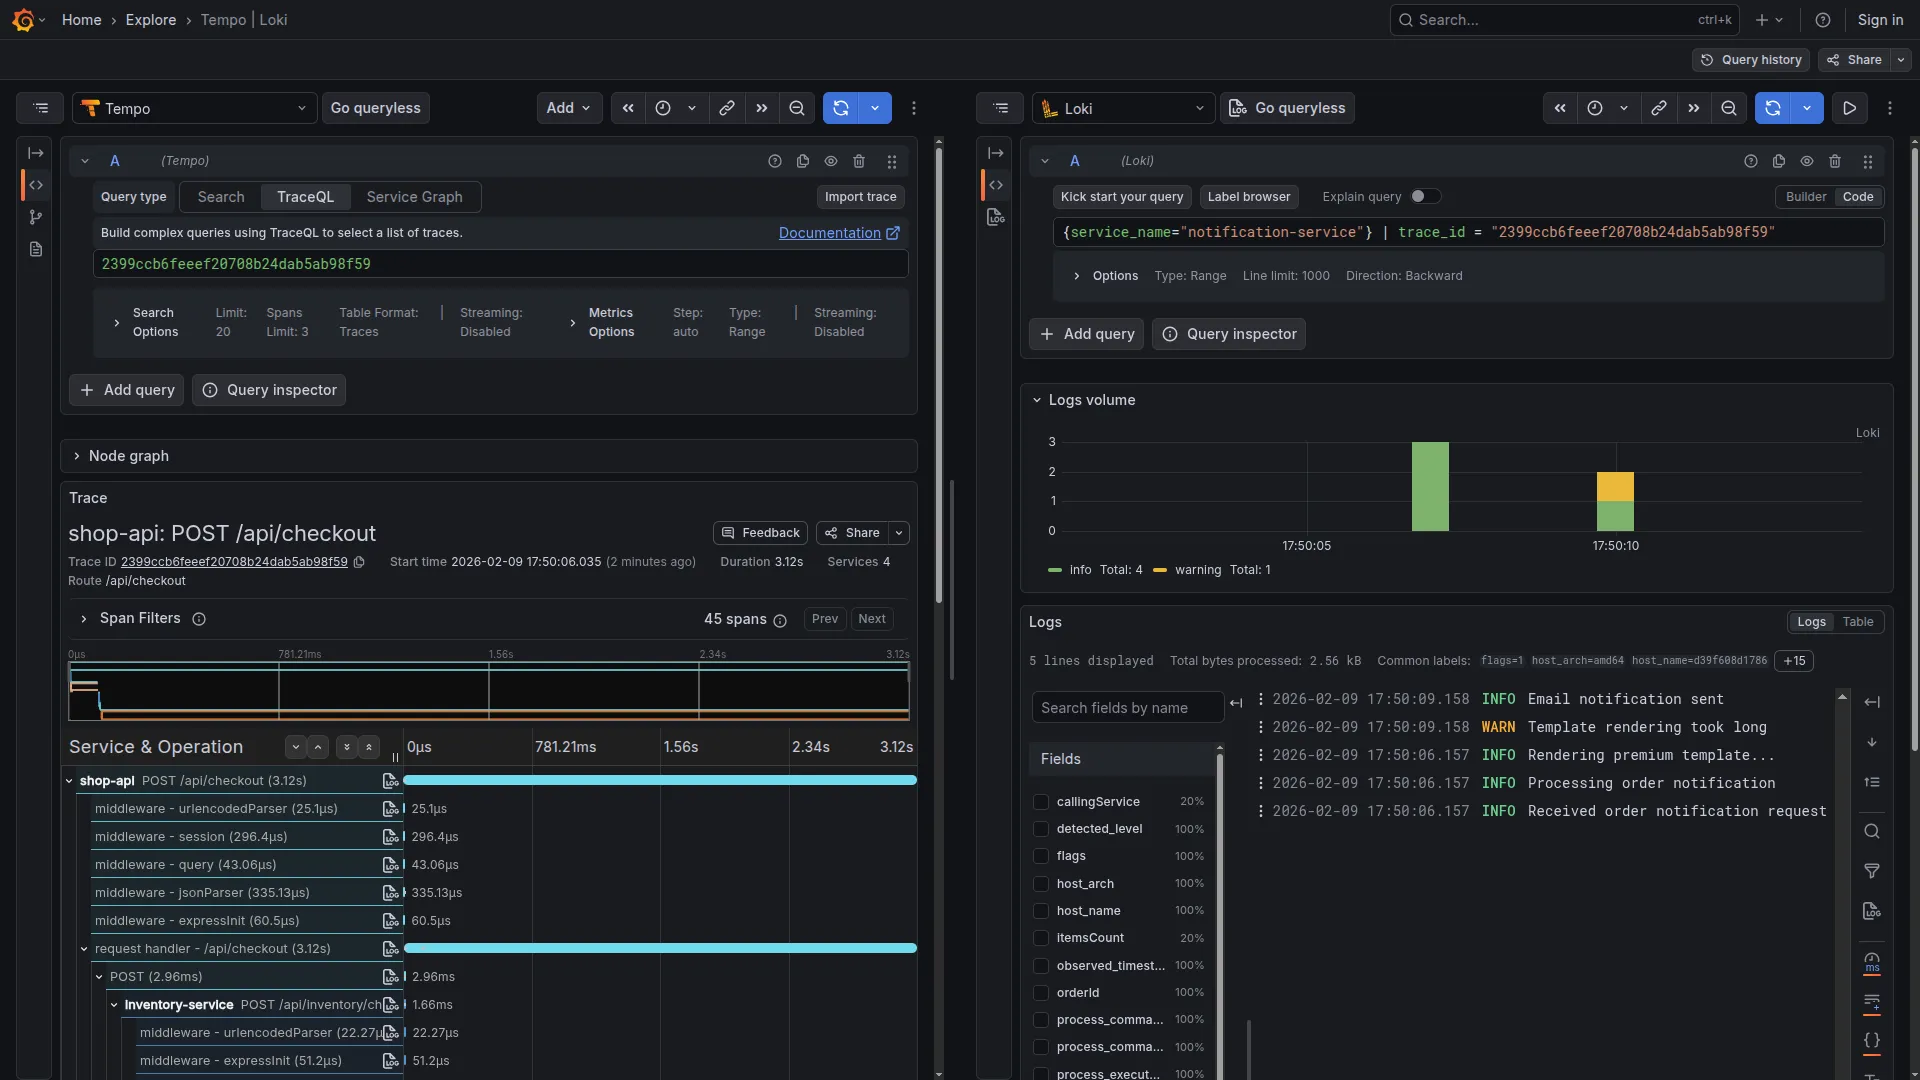The width and height of the screenshot is (1920, 1080).
Task: Switch to the Service Graph query type
Action: click(414, 197)
